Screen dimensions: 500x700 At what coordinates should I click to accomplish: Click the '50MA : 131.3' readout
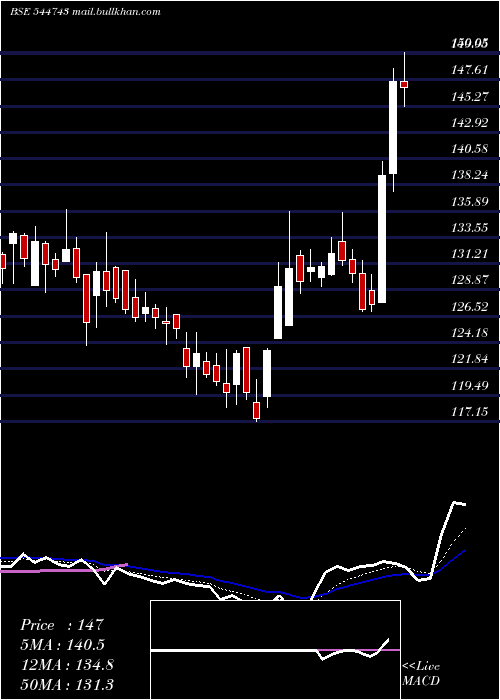(67, 684)
